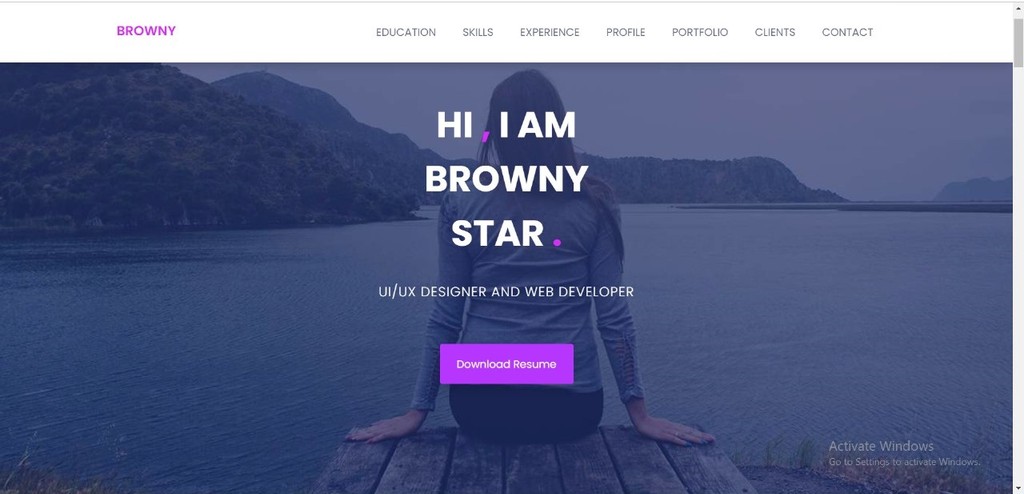Viewport: 1024px width, 494px height.
Task: Visit the CLIENTS section link
Action: click(x=775, y=32)
